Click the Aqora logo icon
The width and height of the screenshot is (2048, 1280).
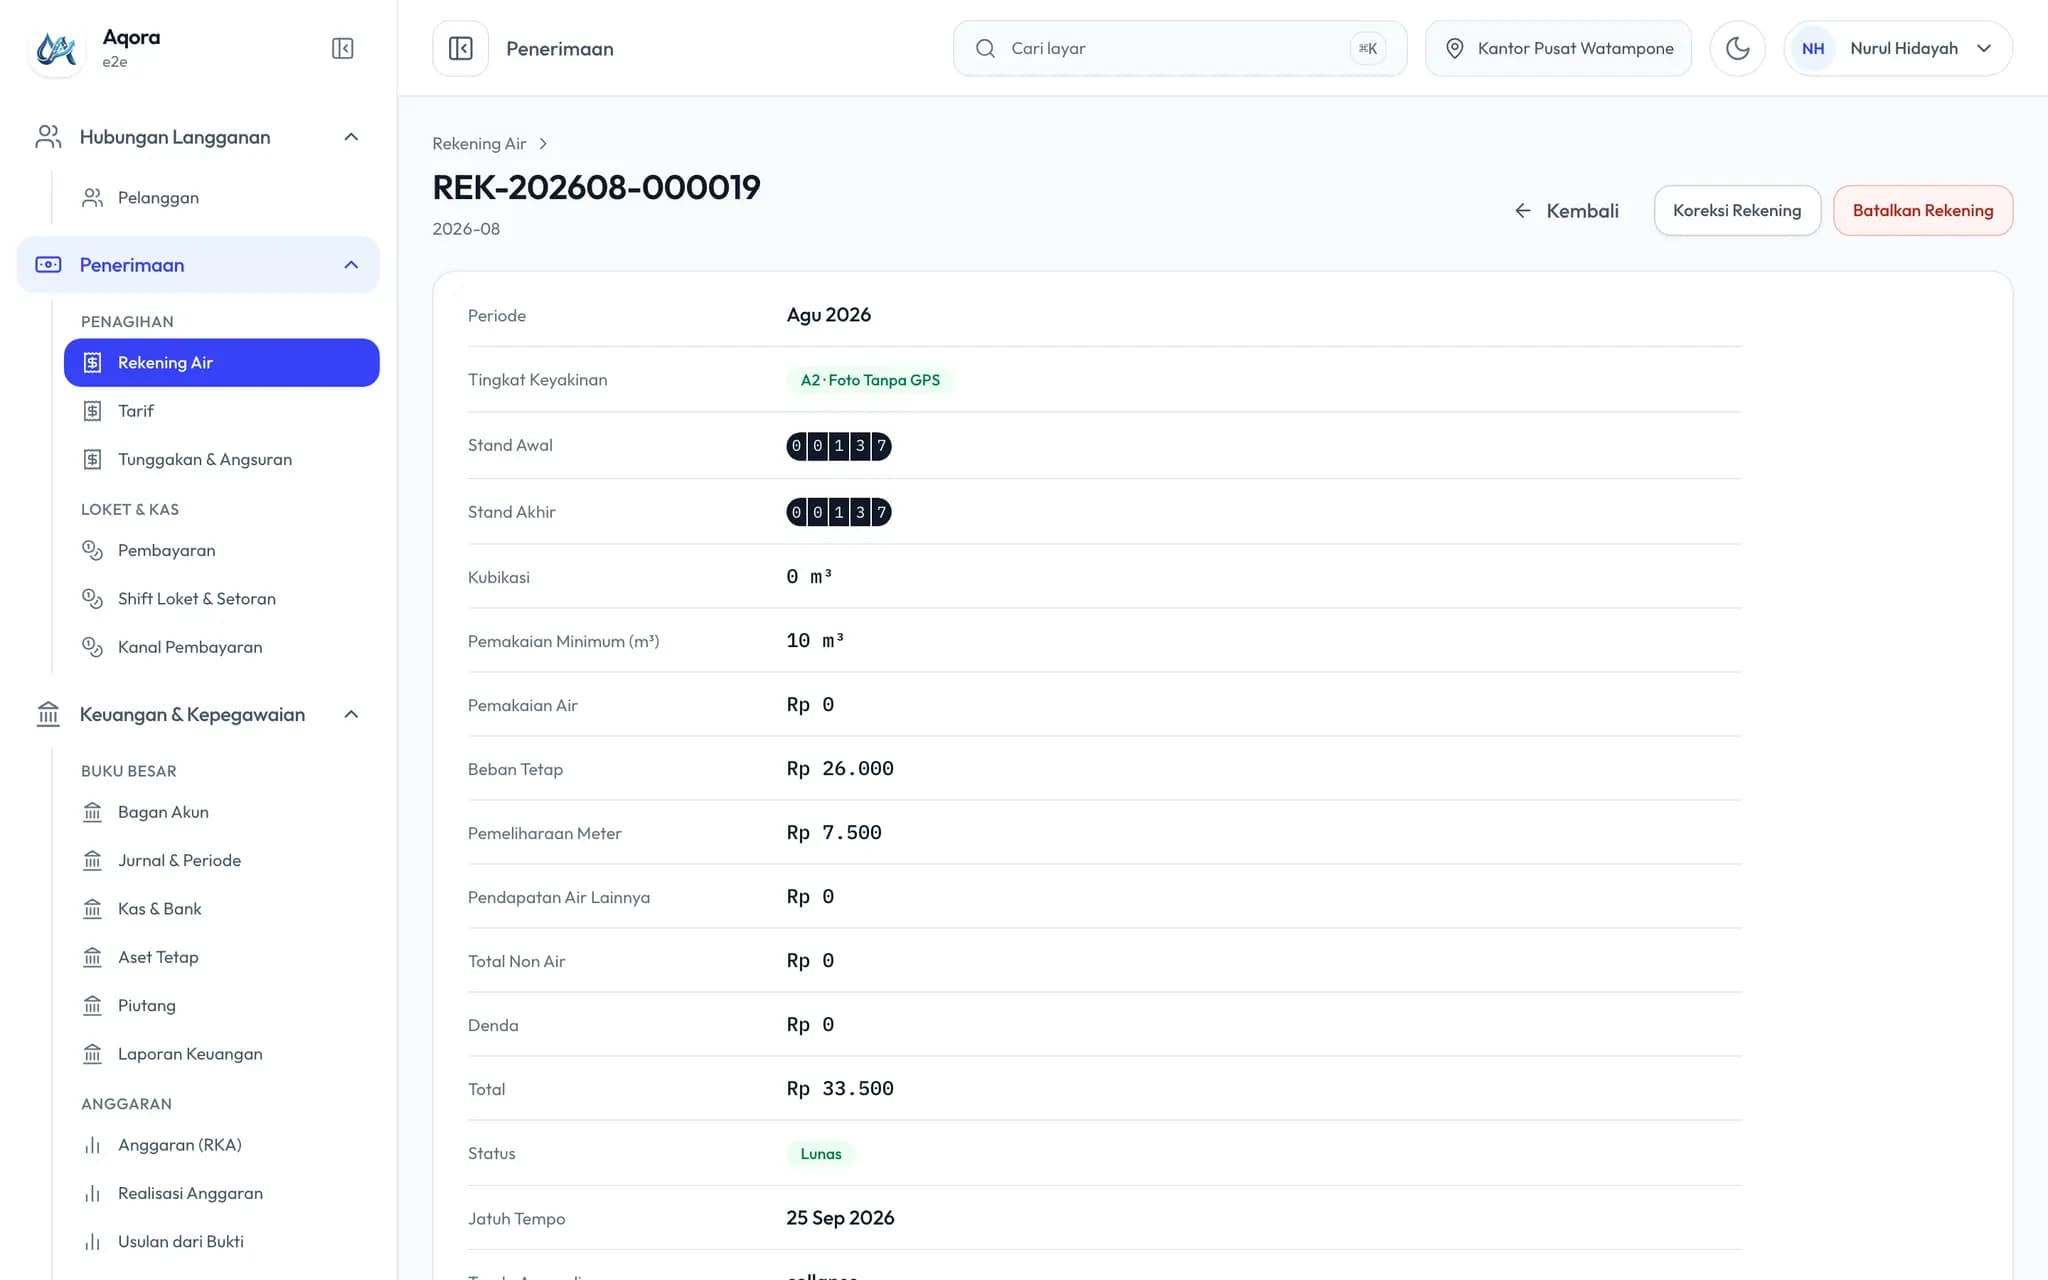[56, 49]
